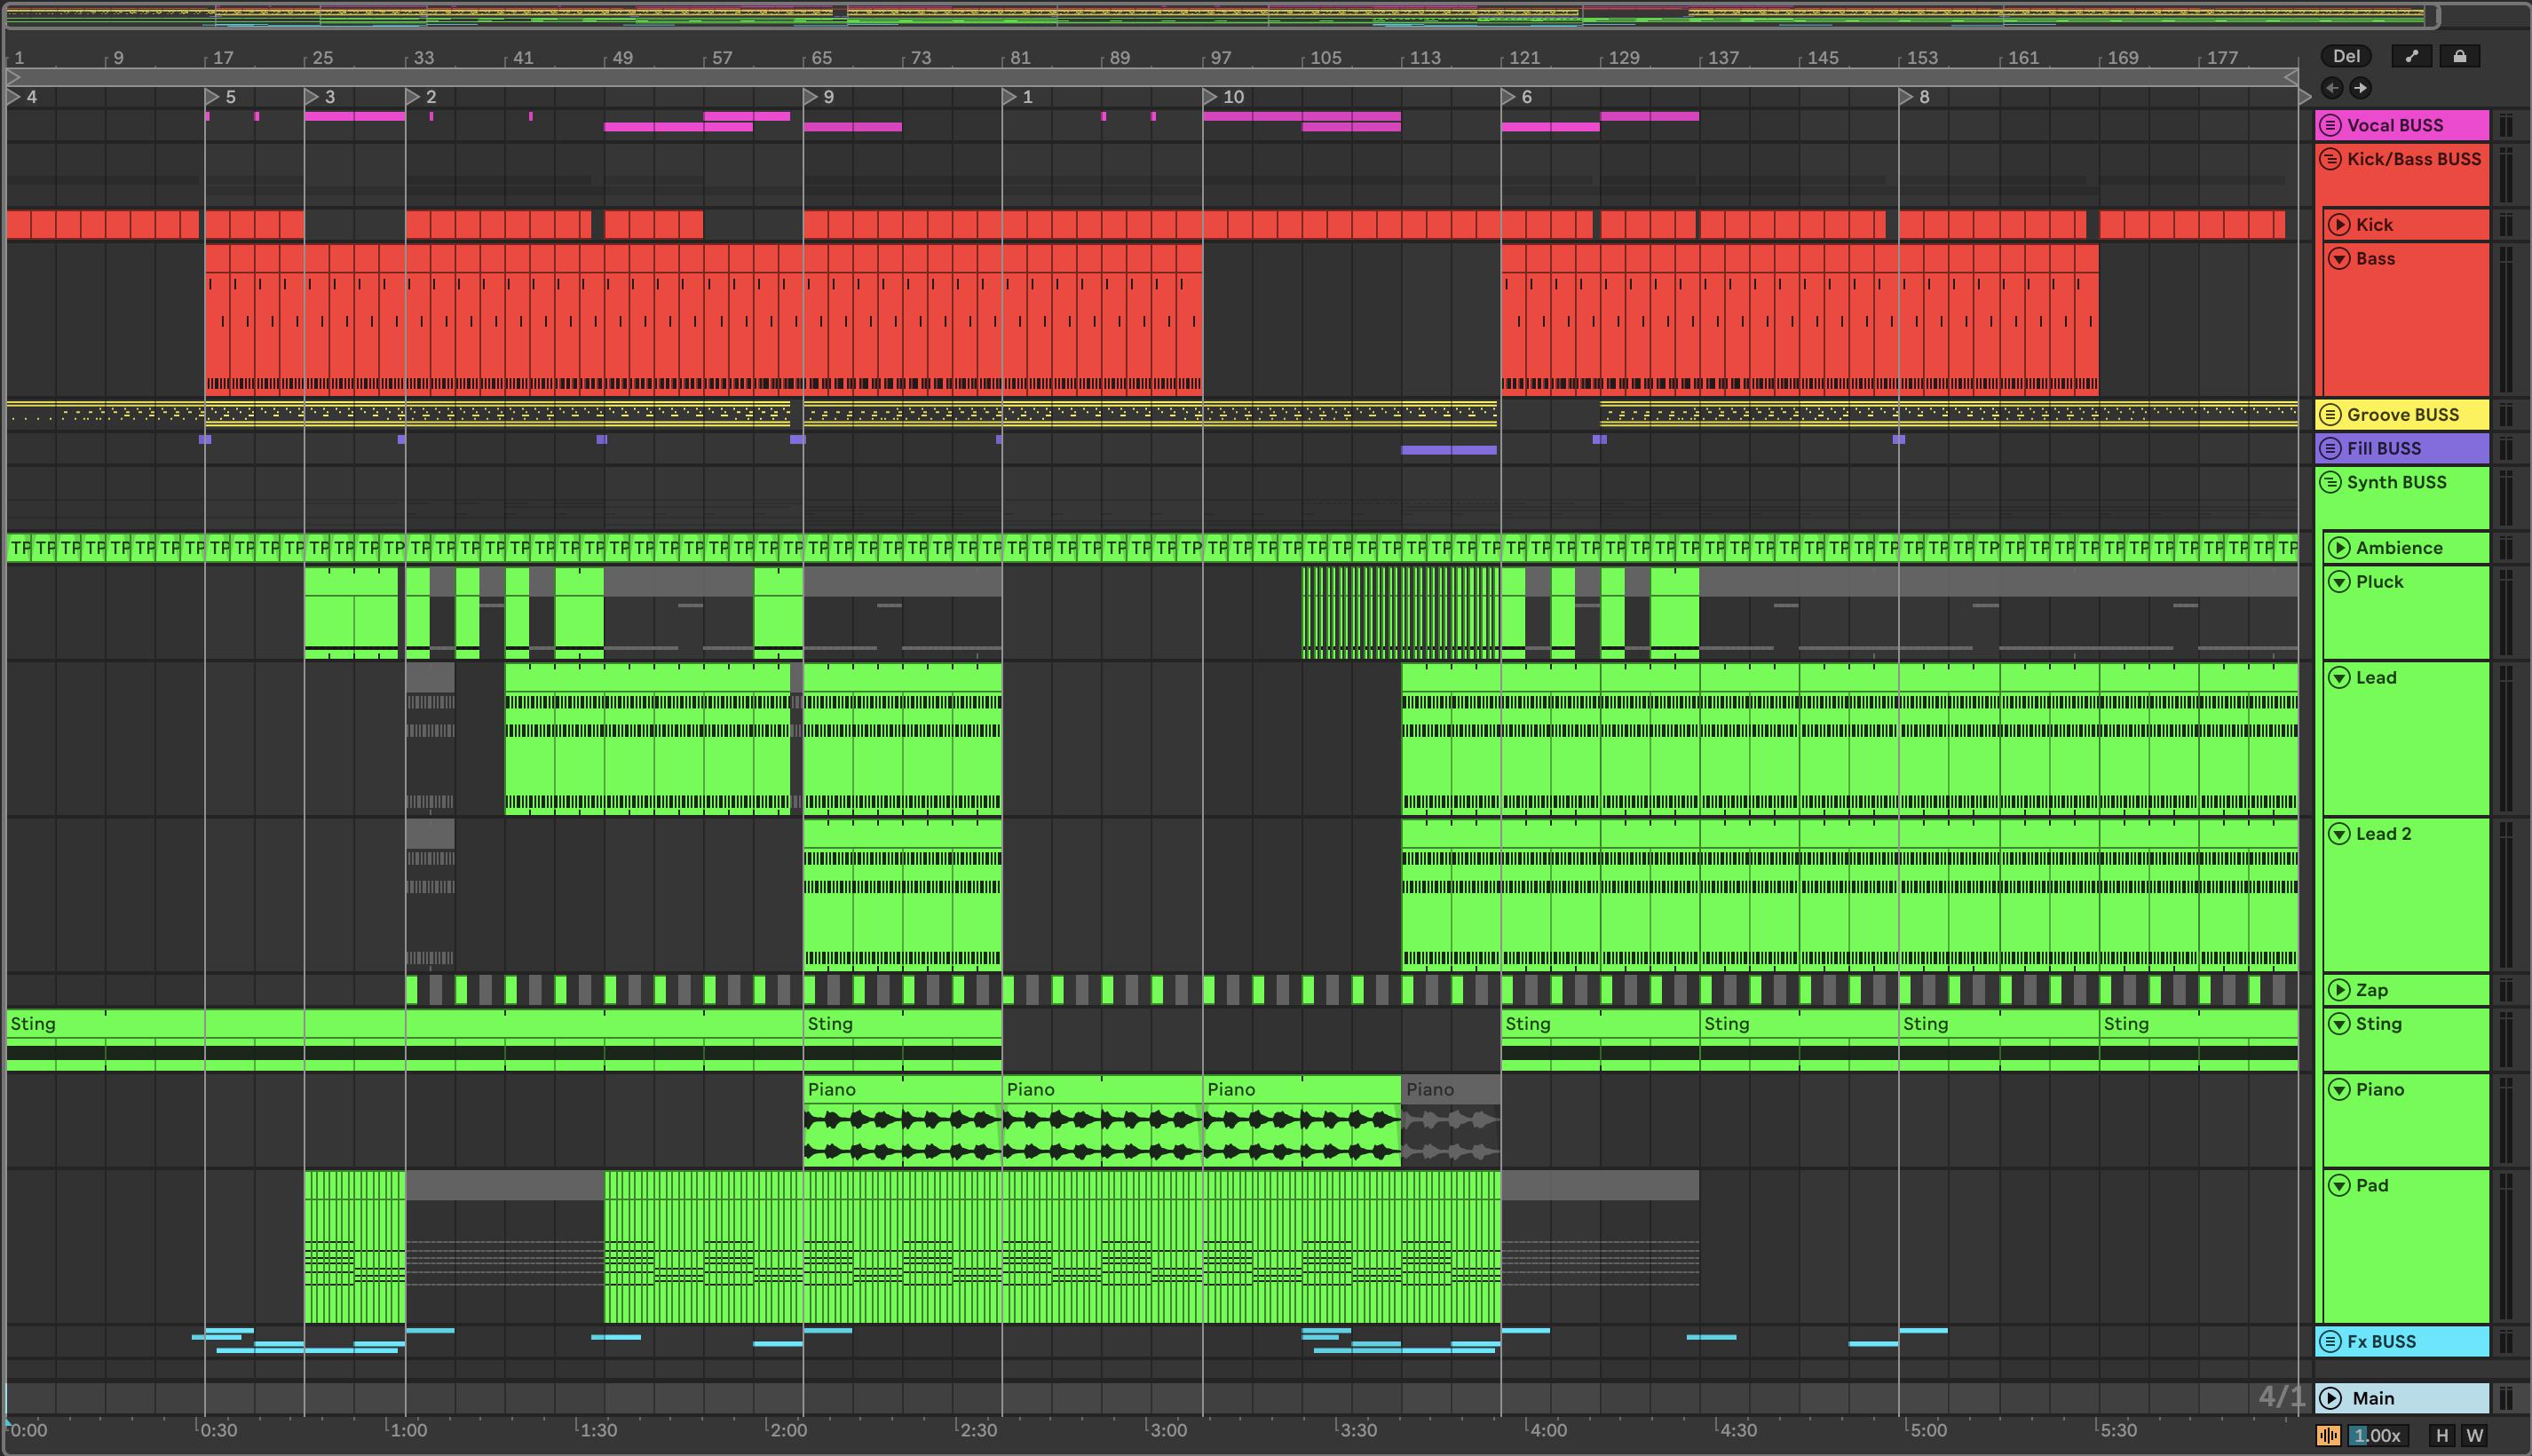
Task: Select the Lead 2 track name
Action: pos(2383,834)
